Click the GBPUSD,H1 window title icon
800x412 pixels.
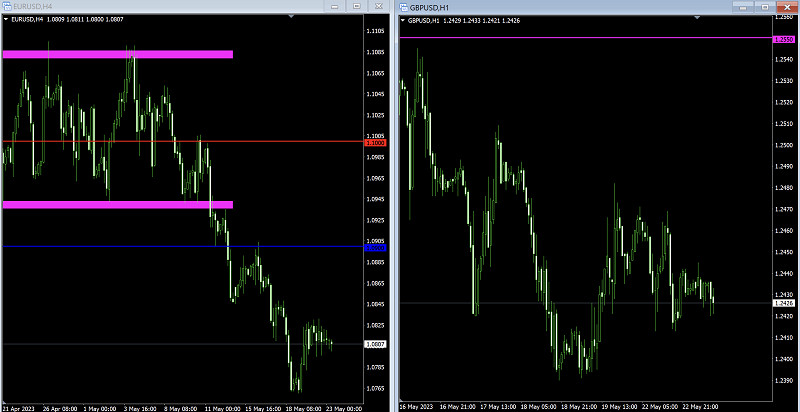[x=405, y=7]
